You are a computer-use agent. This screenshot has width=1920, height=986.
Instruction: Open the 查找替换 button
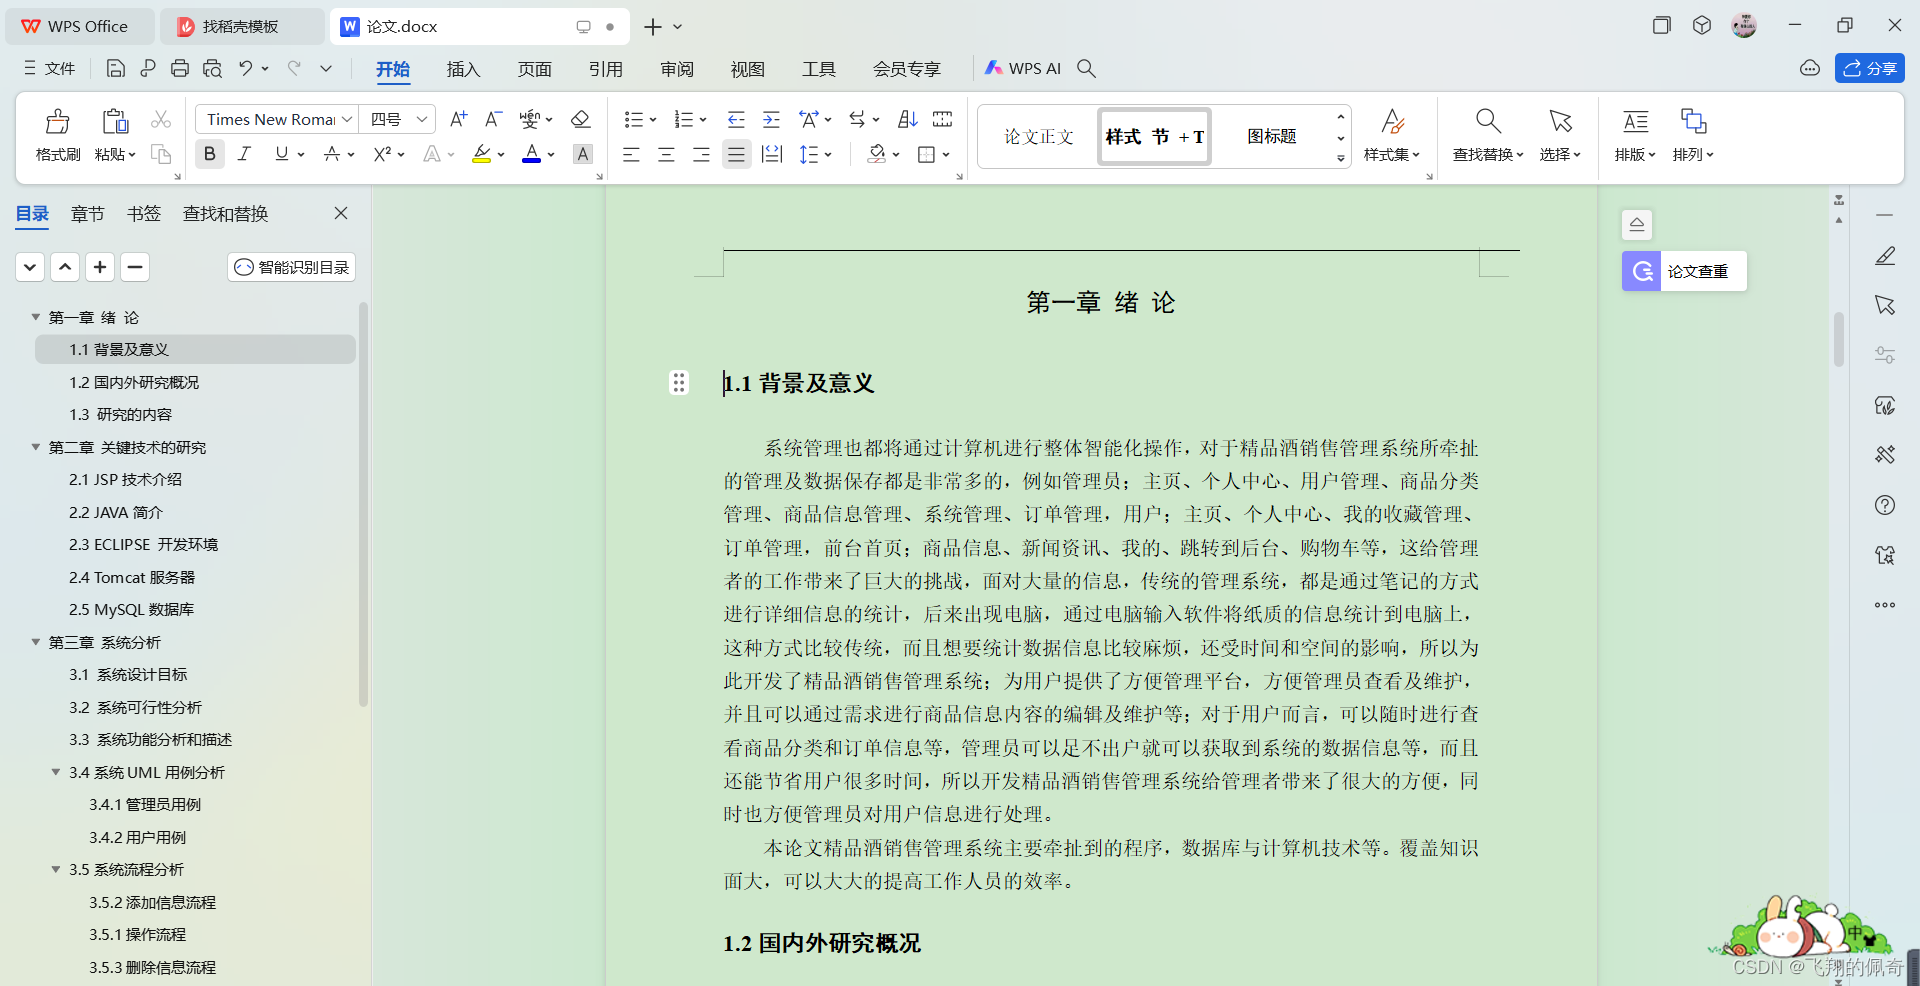[1488, 135]
